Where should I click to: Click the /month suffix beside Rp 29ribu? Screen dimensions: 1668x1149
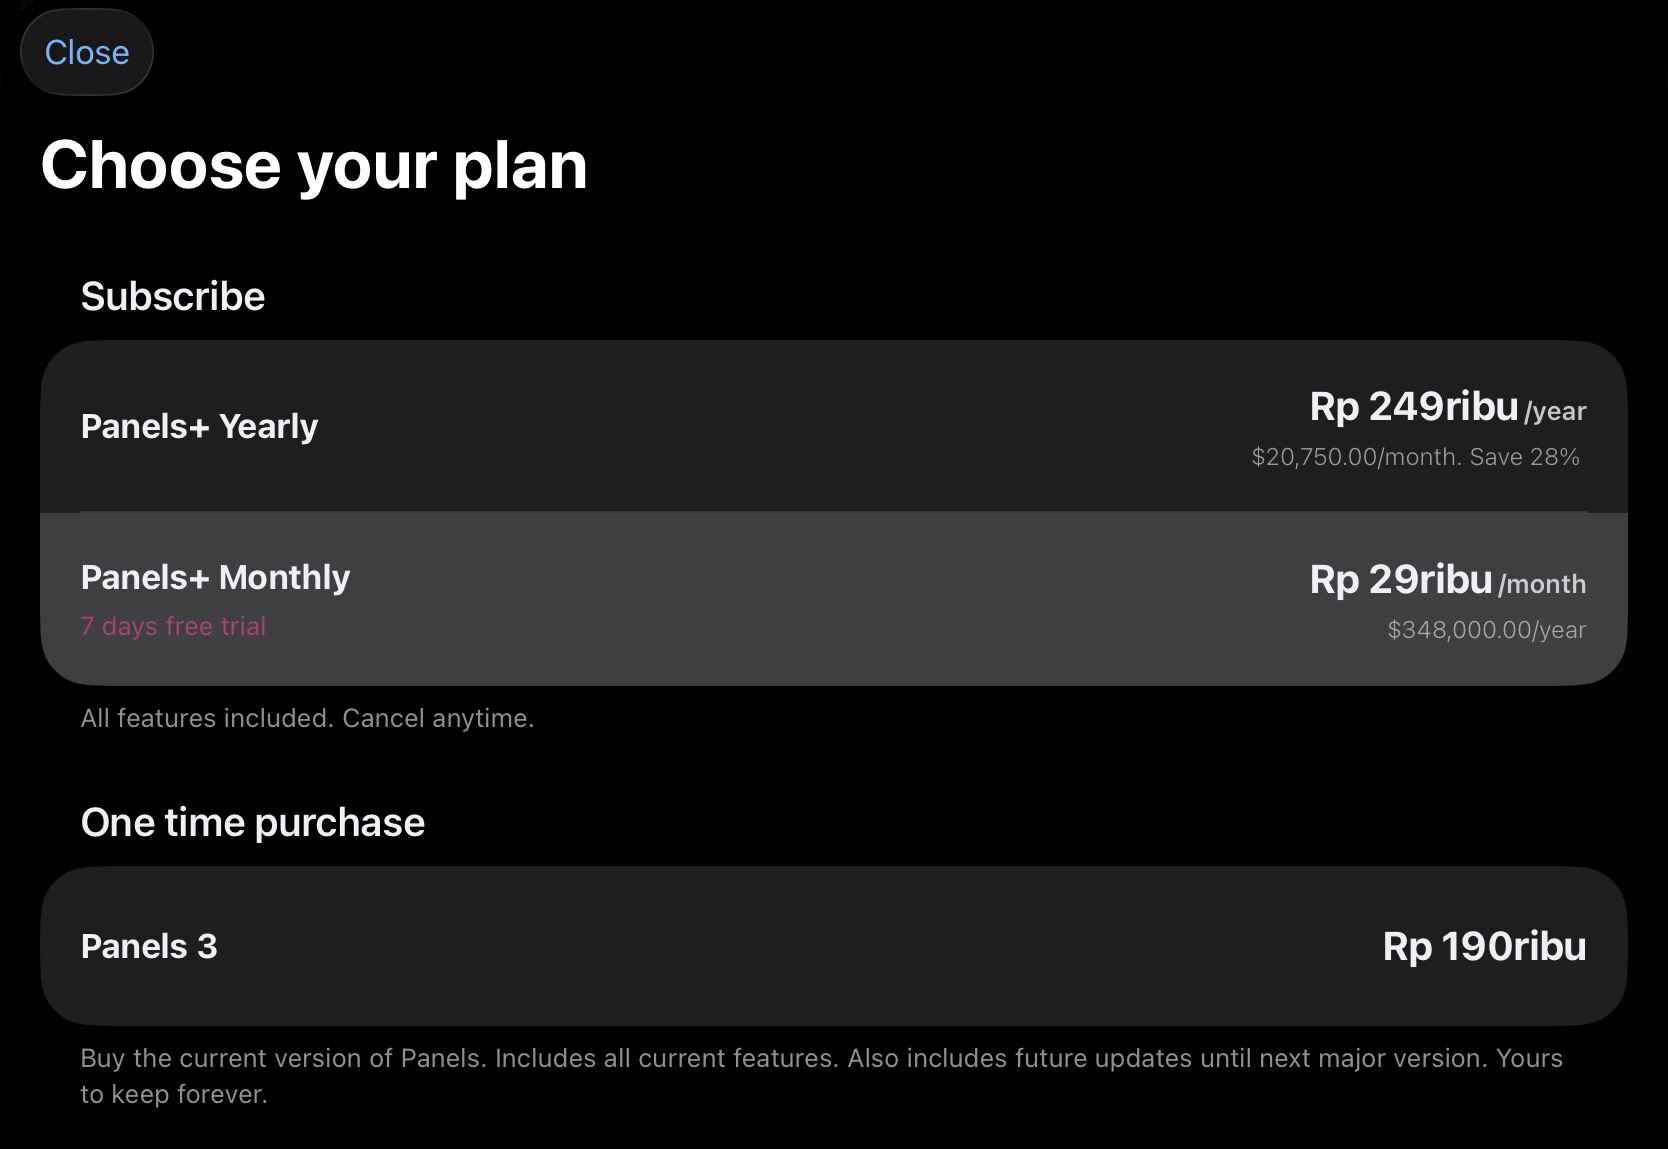tap(1542, 584)
